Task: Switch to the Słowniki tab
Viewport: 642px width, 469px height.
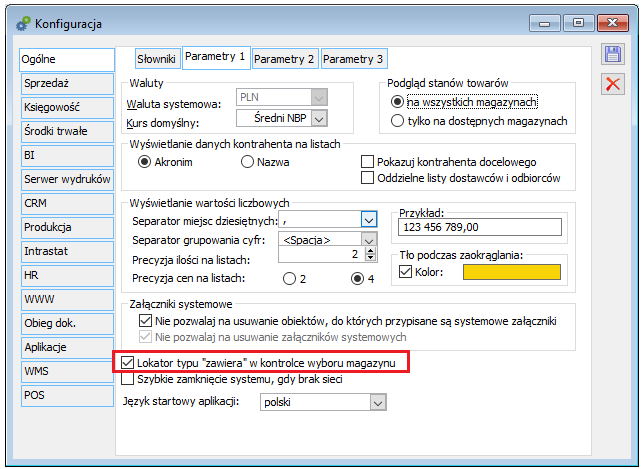Action: pos(157,59)
